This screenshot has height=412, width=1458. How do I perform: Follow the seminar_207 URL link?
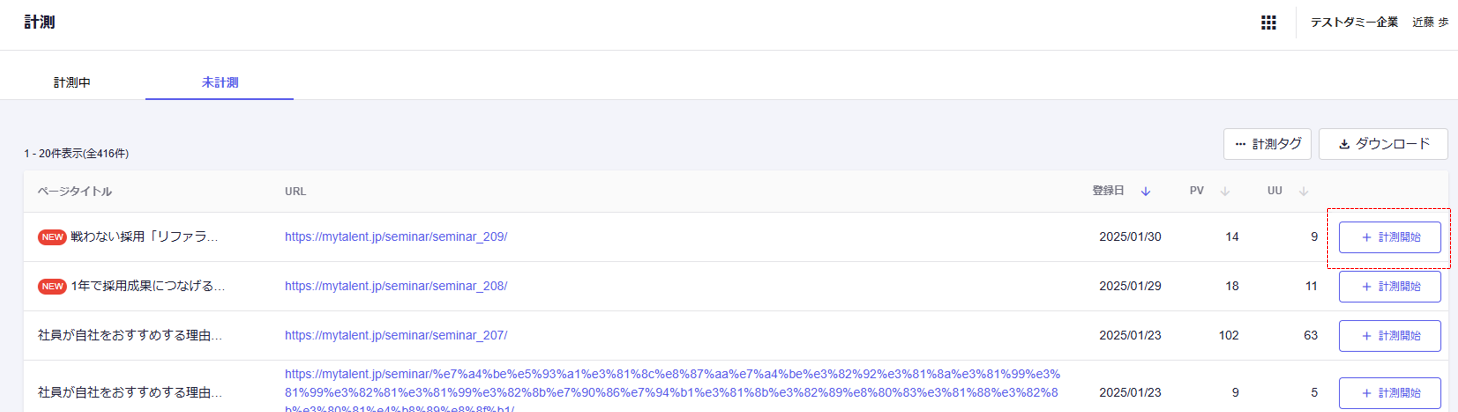[396, 335]
